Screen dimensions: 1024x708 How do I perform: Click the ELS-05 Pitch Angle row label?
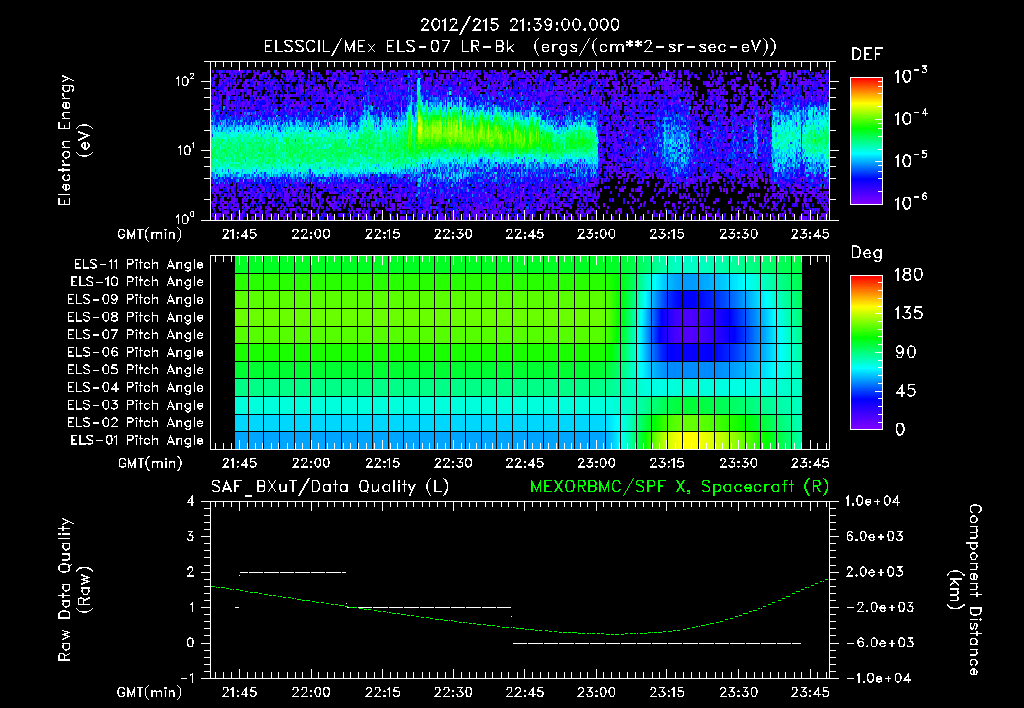coord(136,370)
